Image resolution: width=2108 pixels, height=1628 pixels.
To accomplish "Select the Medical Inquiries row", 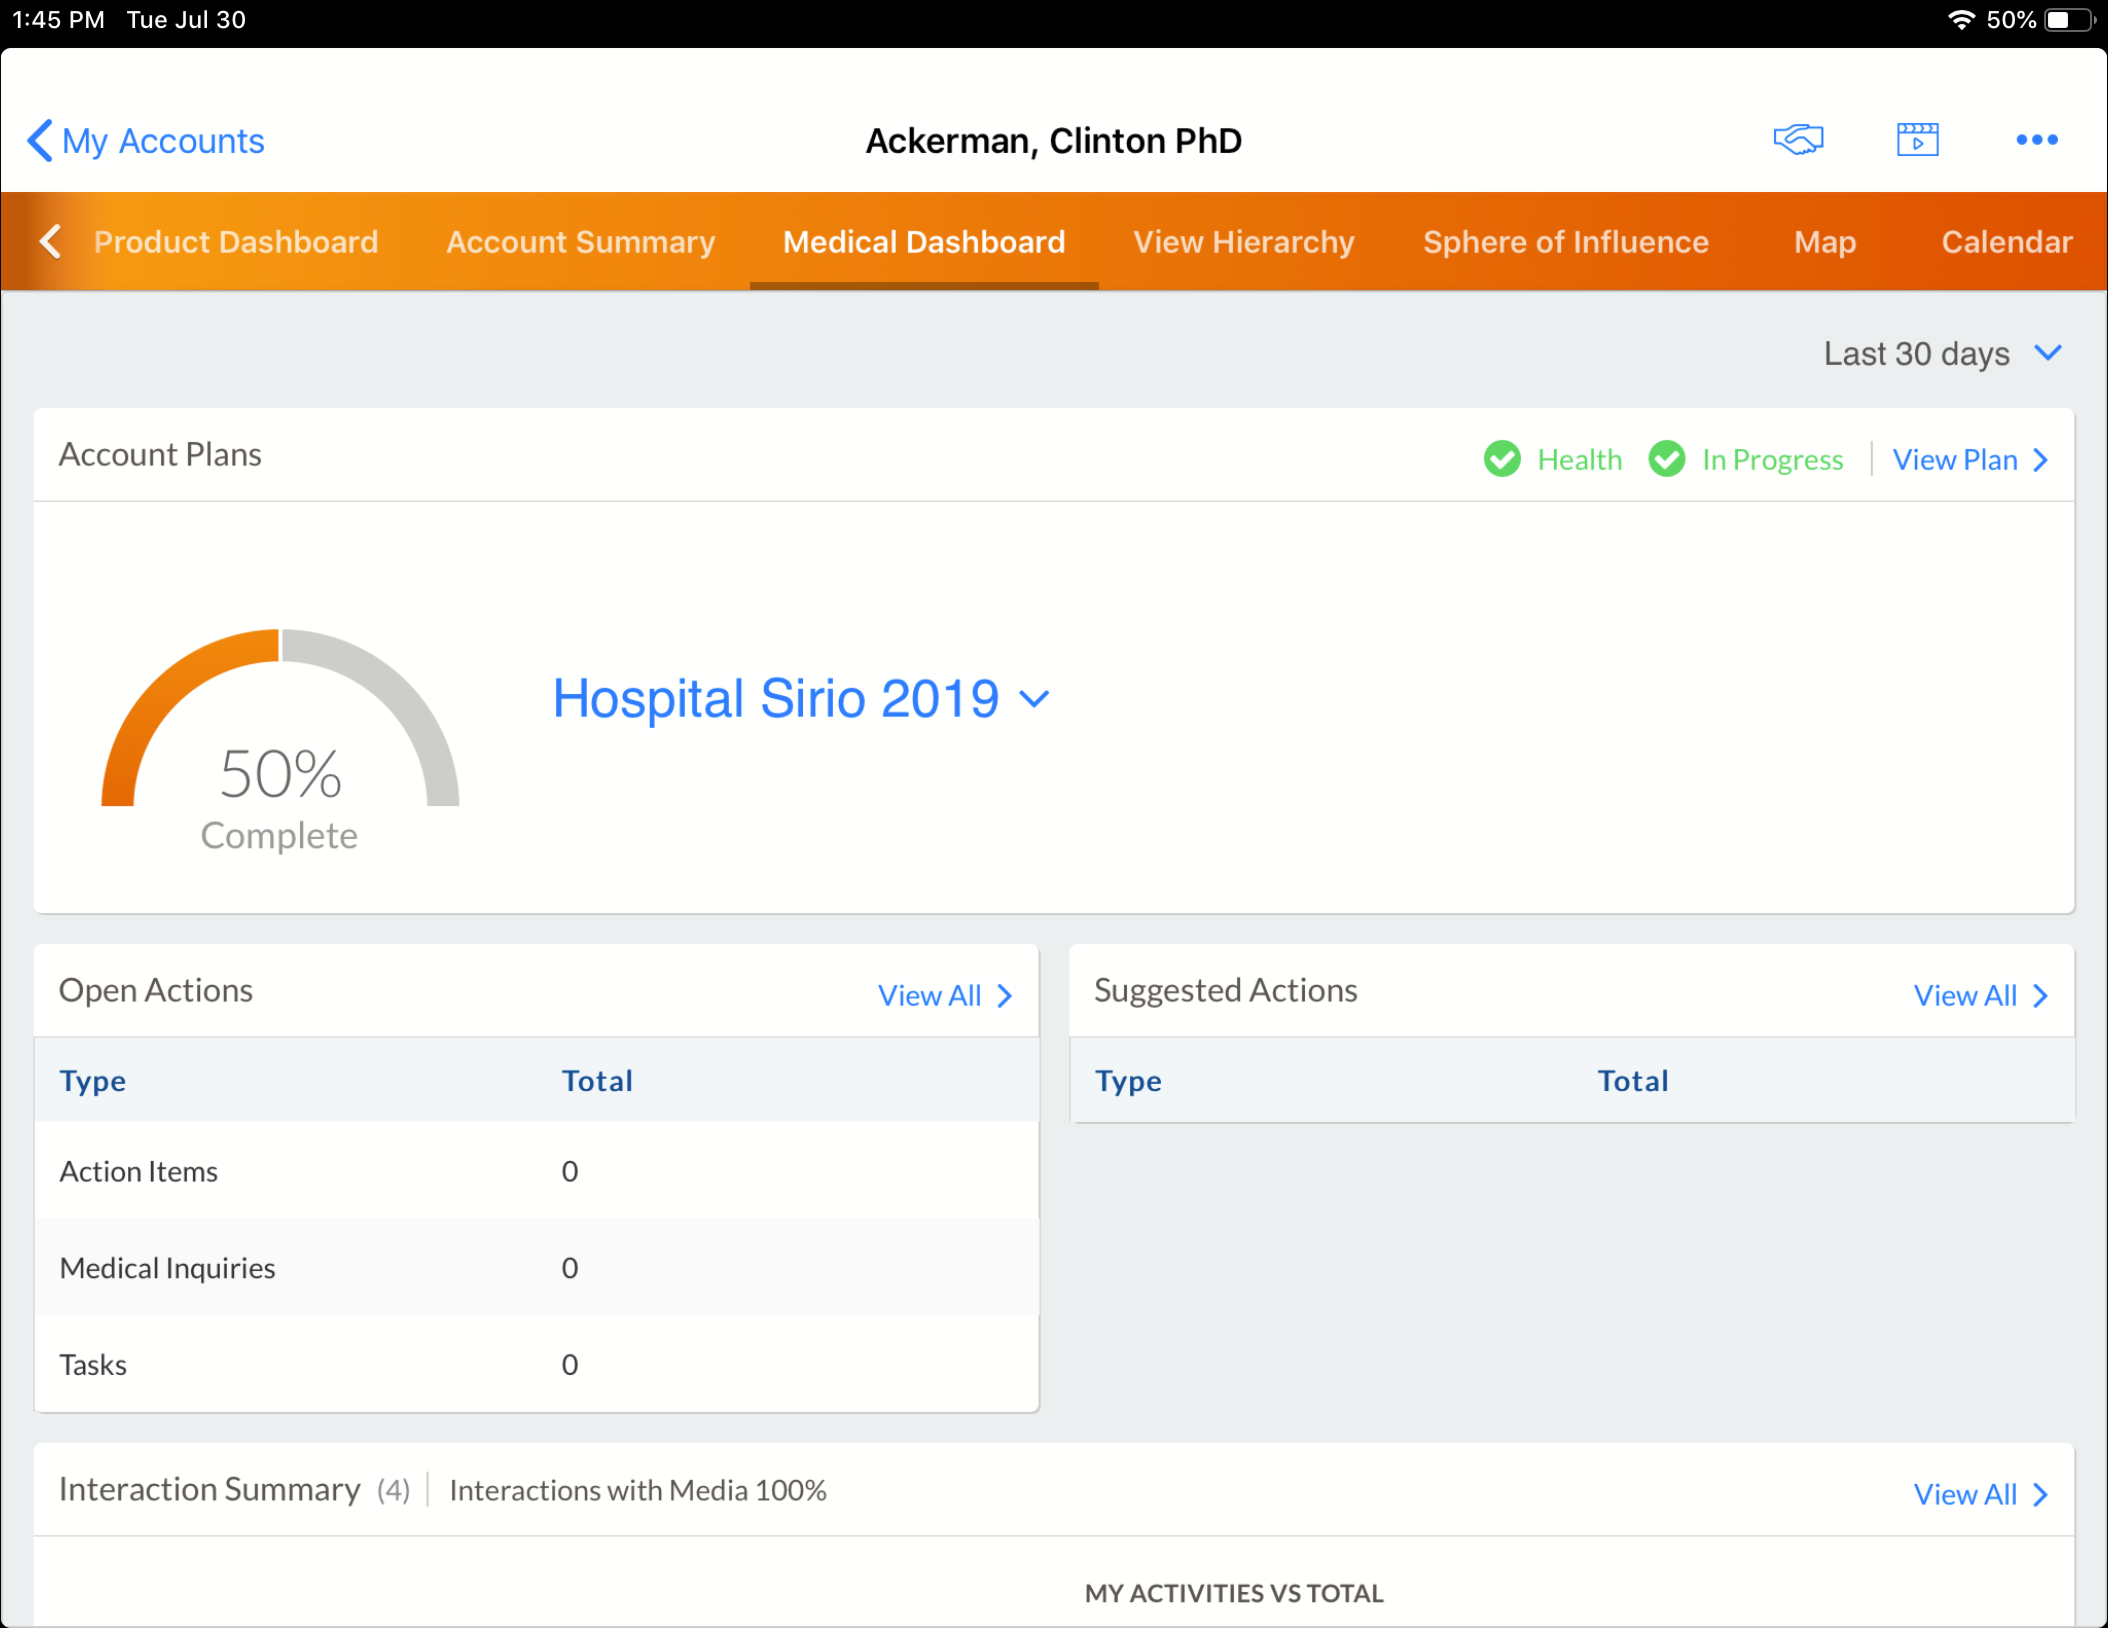I will click(536, 1268).
